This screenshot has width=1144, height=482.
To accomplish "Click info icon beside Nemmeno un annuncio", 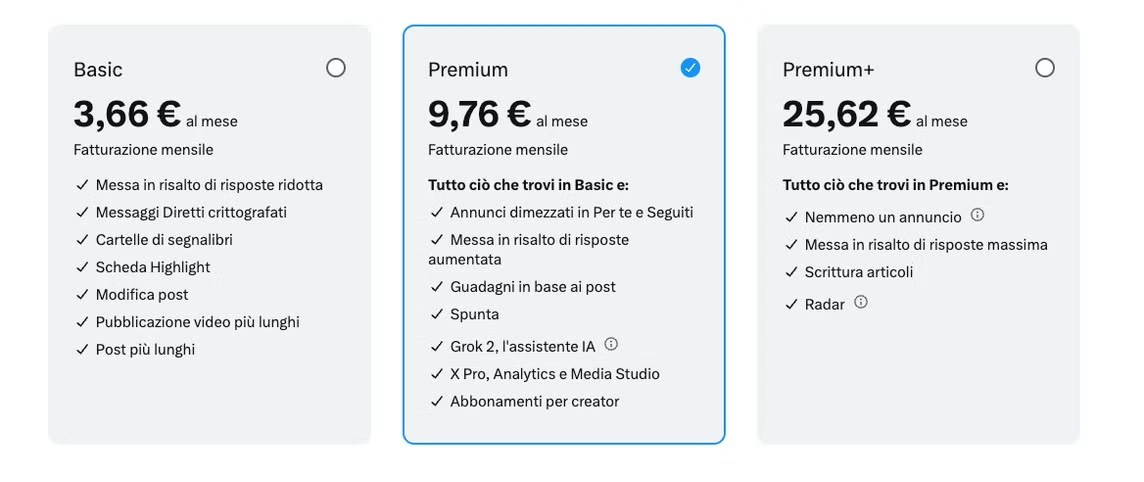I will 978,215.
